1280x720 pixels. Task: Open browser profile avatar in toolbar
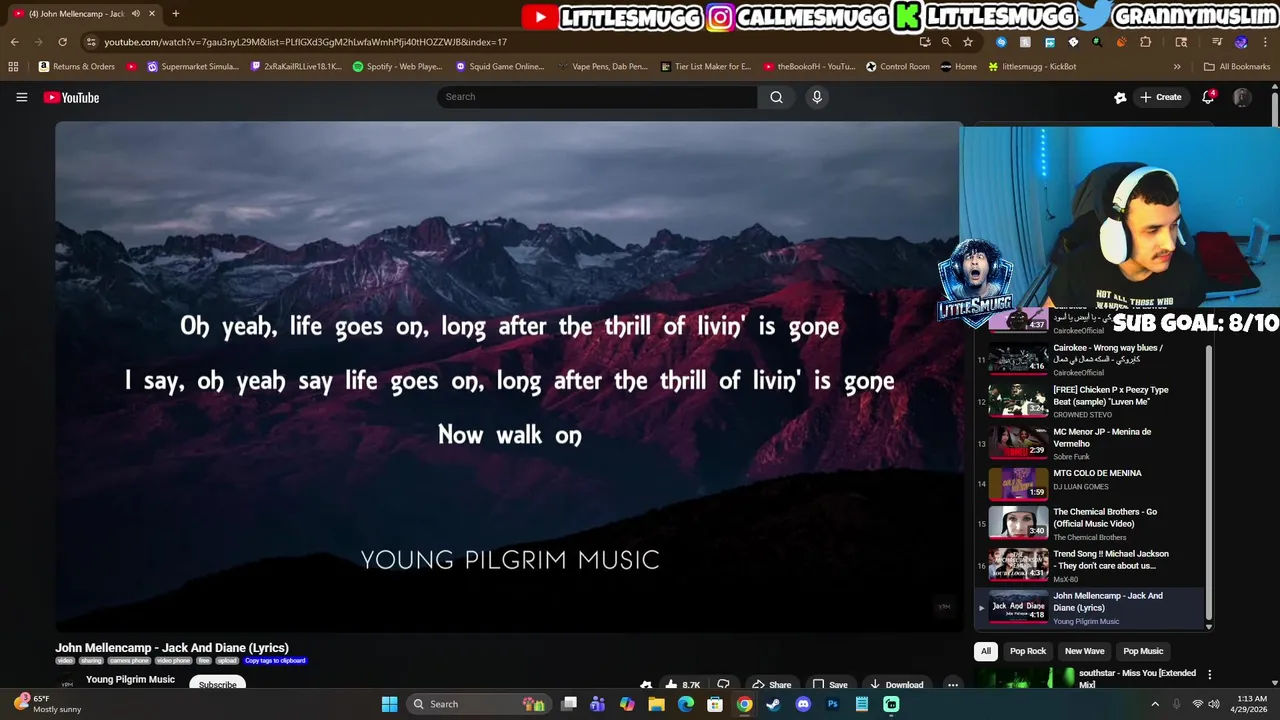[x=1241, y=42]
